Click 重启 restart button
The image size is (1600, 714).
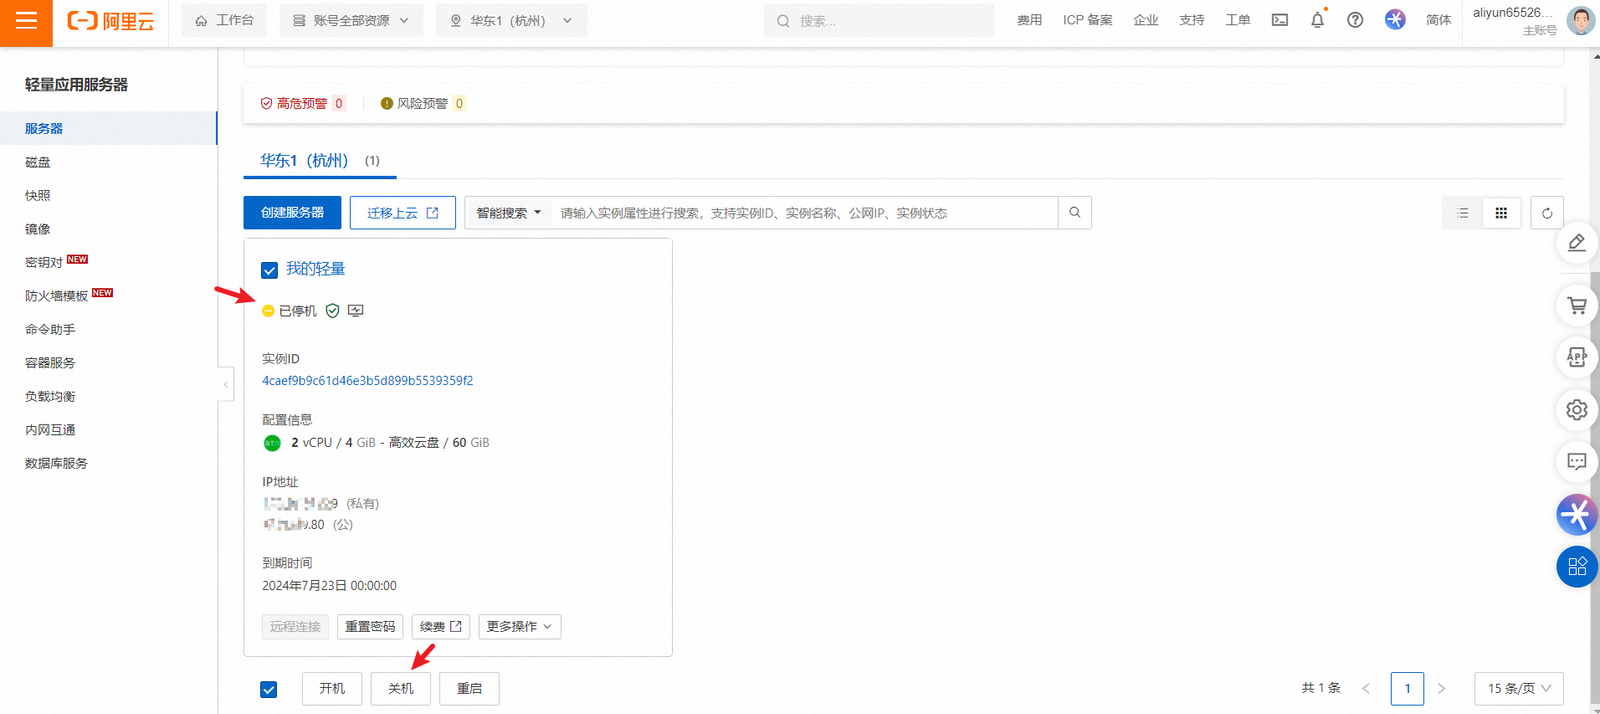[x=469, y=688]
